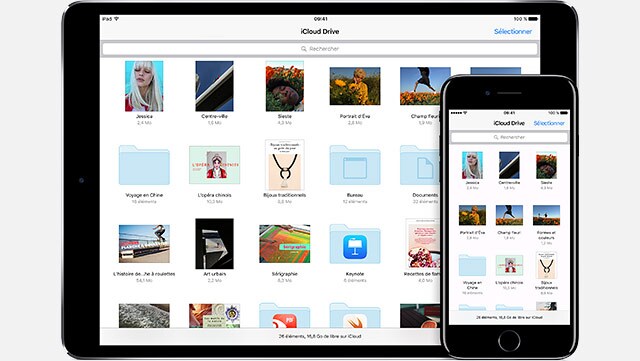The image size is (640, 361).
Task: Click the "Keynote" folder label on iPad
Action: point(355,274)
